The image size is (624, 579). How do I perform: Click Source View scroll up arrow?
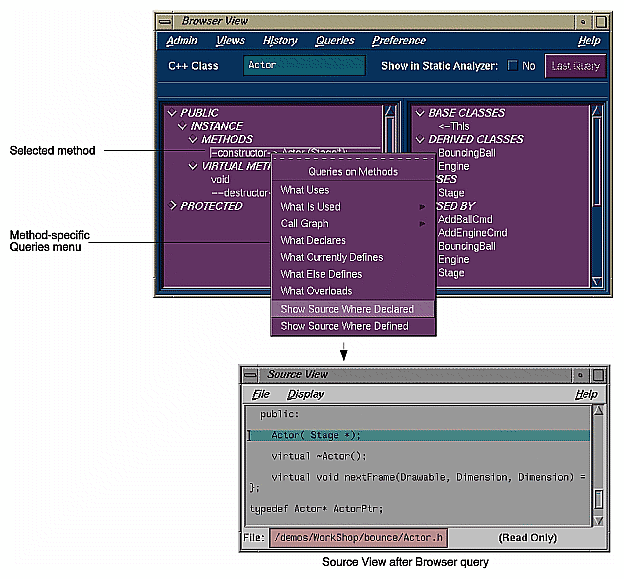tap(598, 410)
